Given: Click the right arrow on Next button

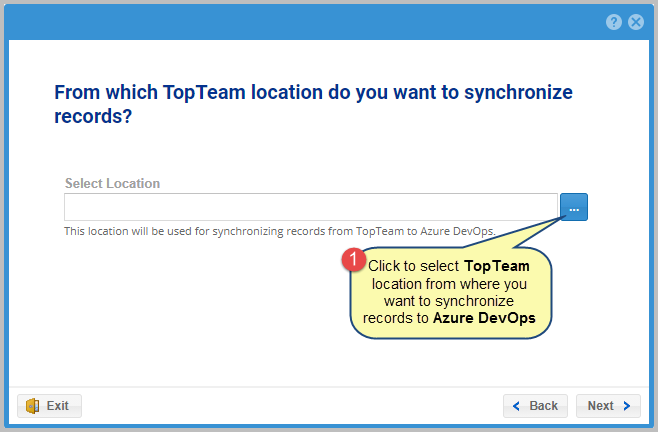Looking at the screenshot, I should click(627, 406).
